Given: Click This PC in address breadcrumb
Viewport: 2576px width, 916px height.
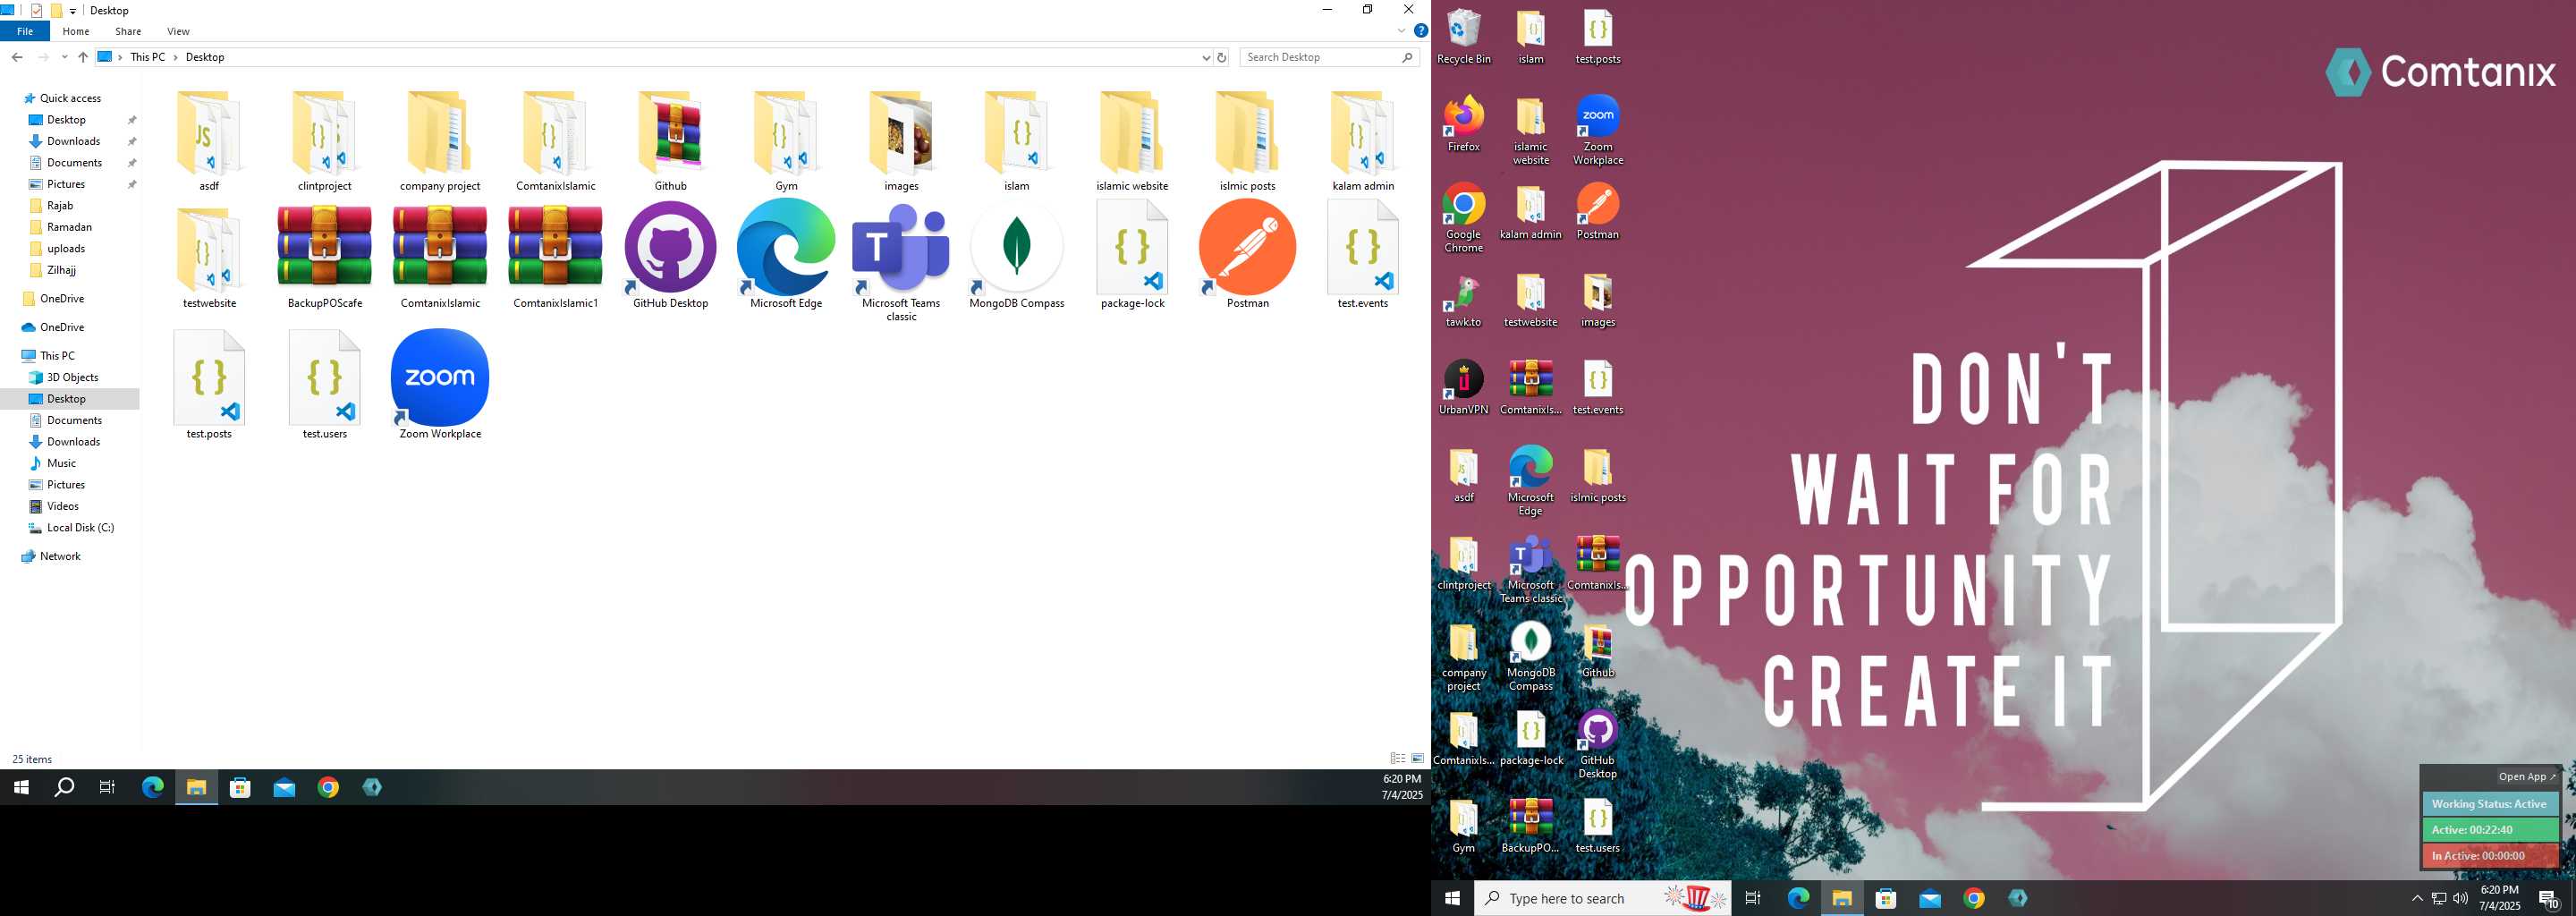Looking at the screenshot, I should pos(148,57).
